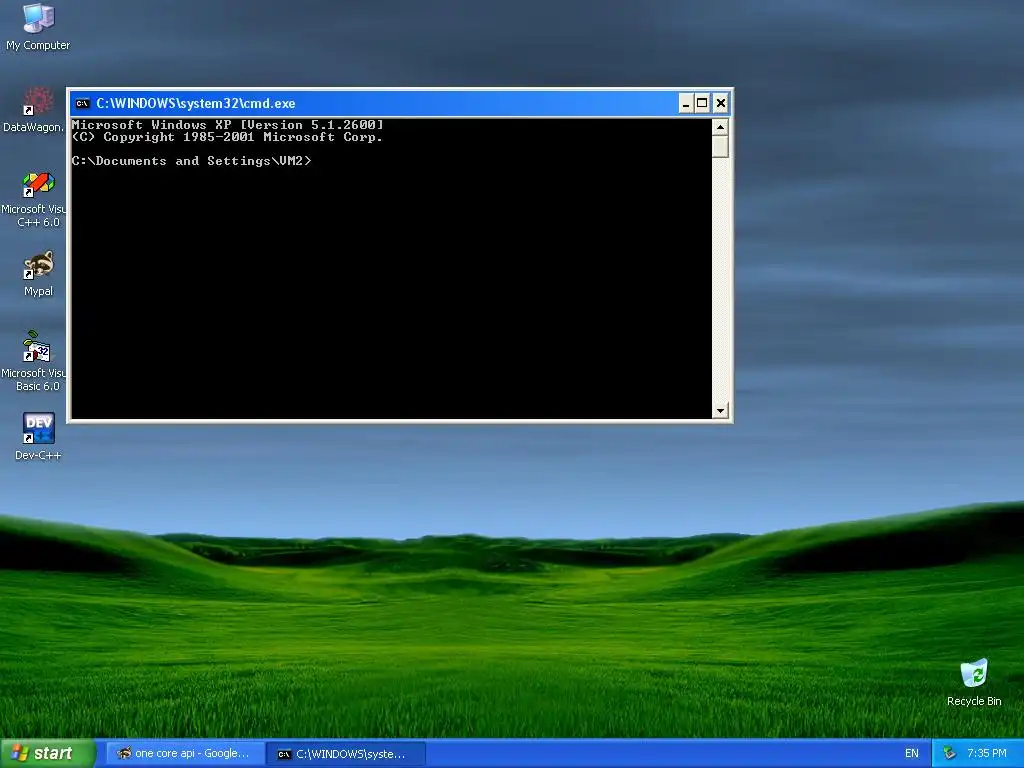
Task: Select the Recycle Bin icon
Action: click(x=974, y=682)
